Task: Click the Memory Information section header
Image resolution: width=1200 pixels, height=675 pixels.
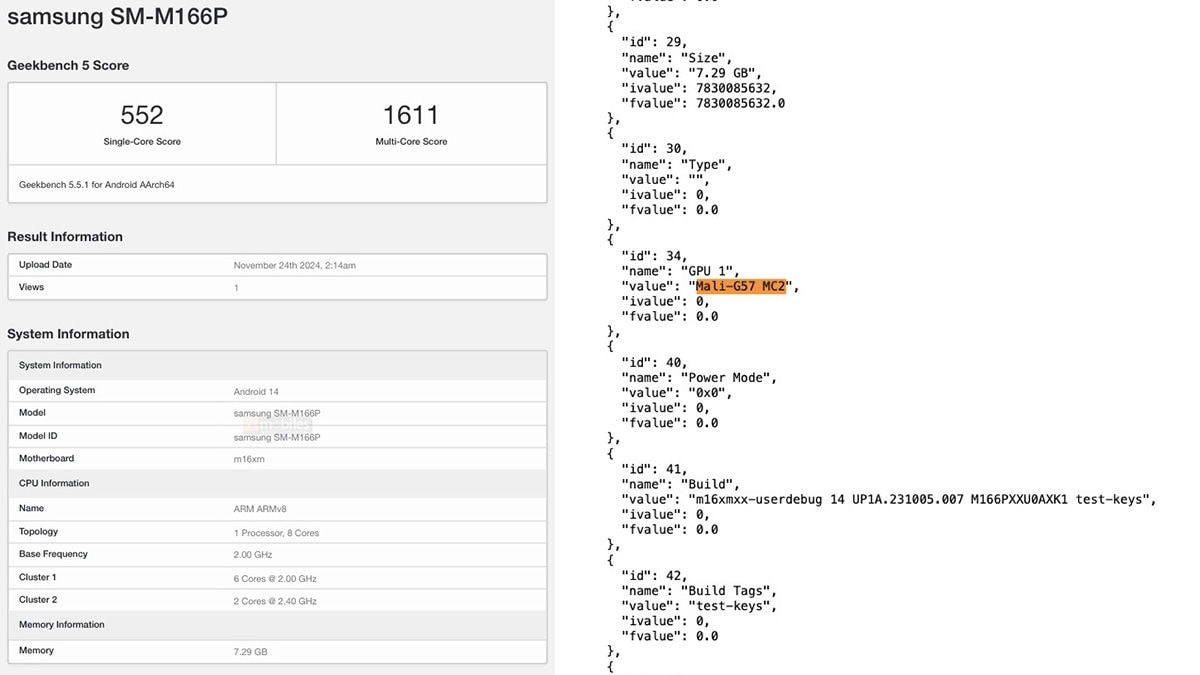Action: click(x=61, y=625)
